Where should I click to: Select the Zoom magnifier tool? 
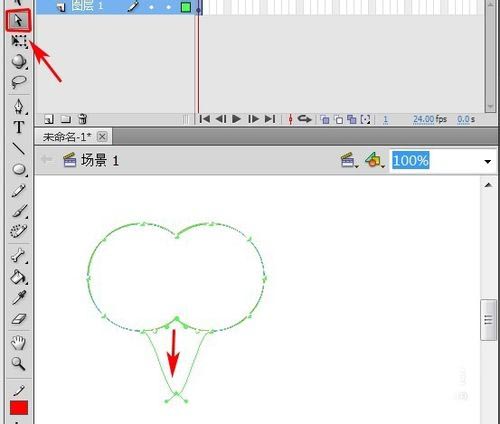click(18, 363)
